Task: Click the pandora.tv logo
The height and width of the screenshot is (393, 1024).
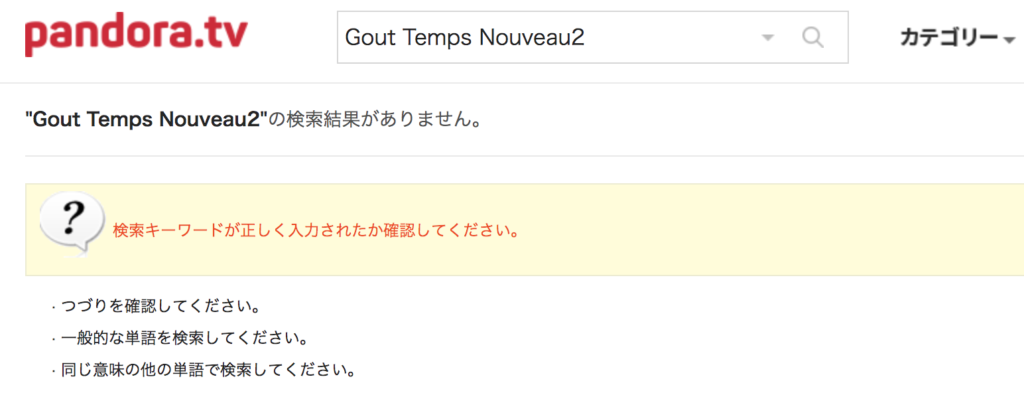Action: pyautogui.click(x=136, y=37)
